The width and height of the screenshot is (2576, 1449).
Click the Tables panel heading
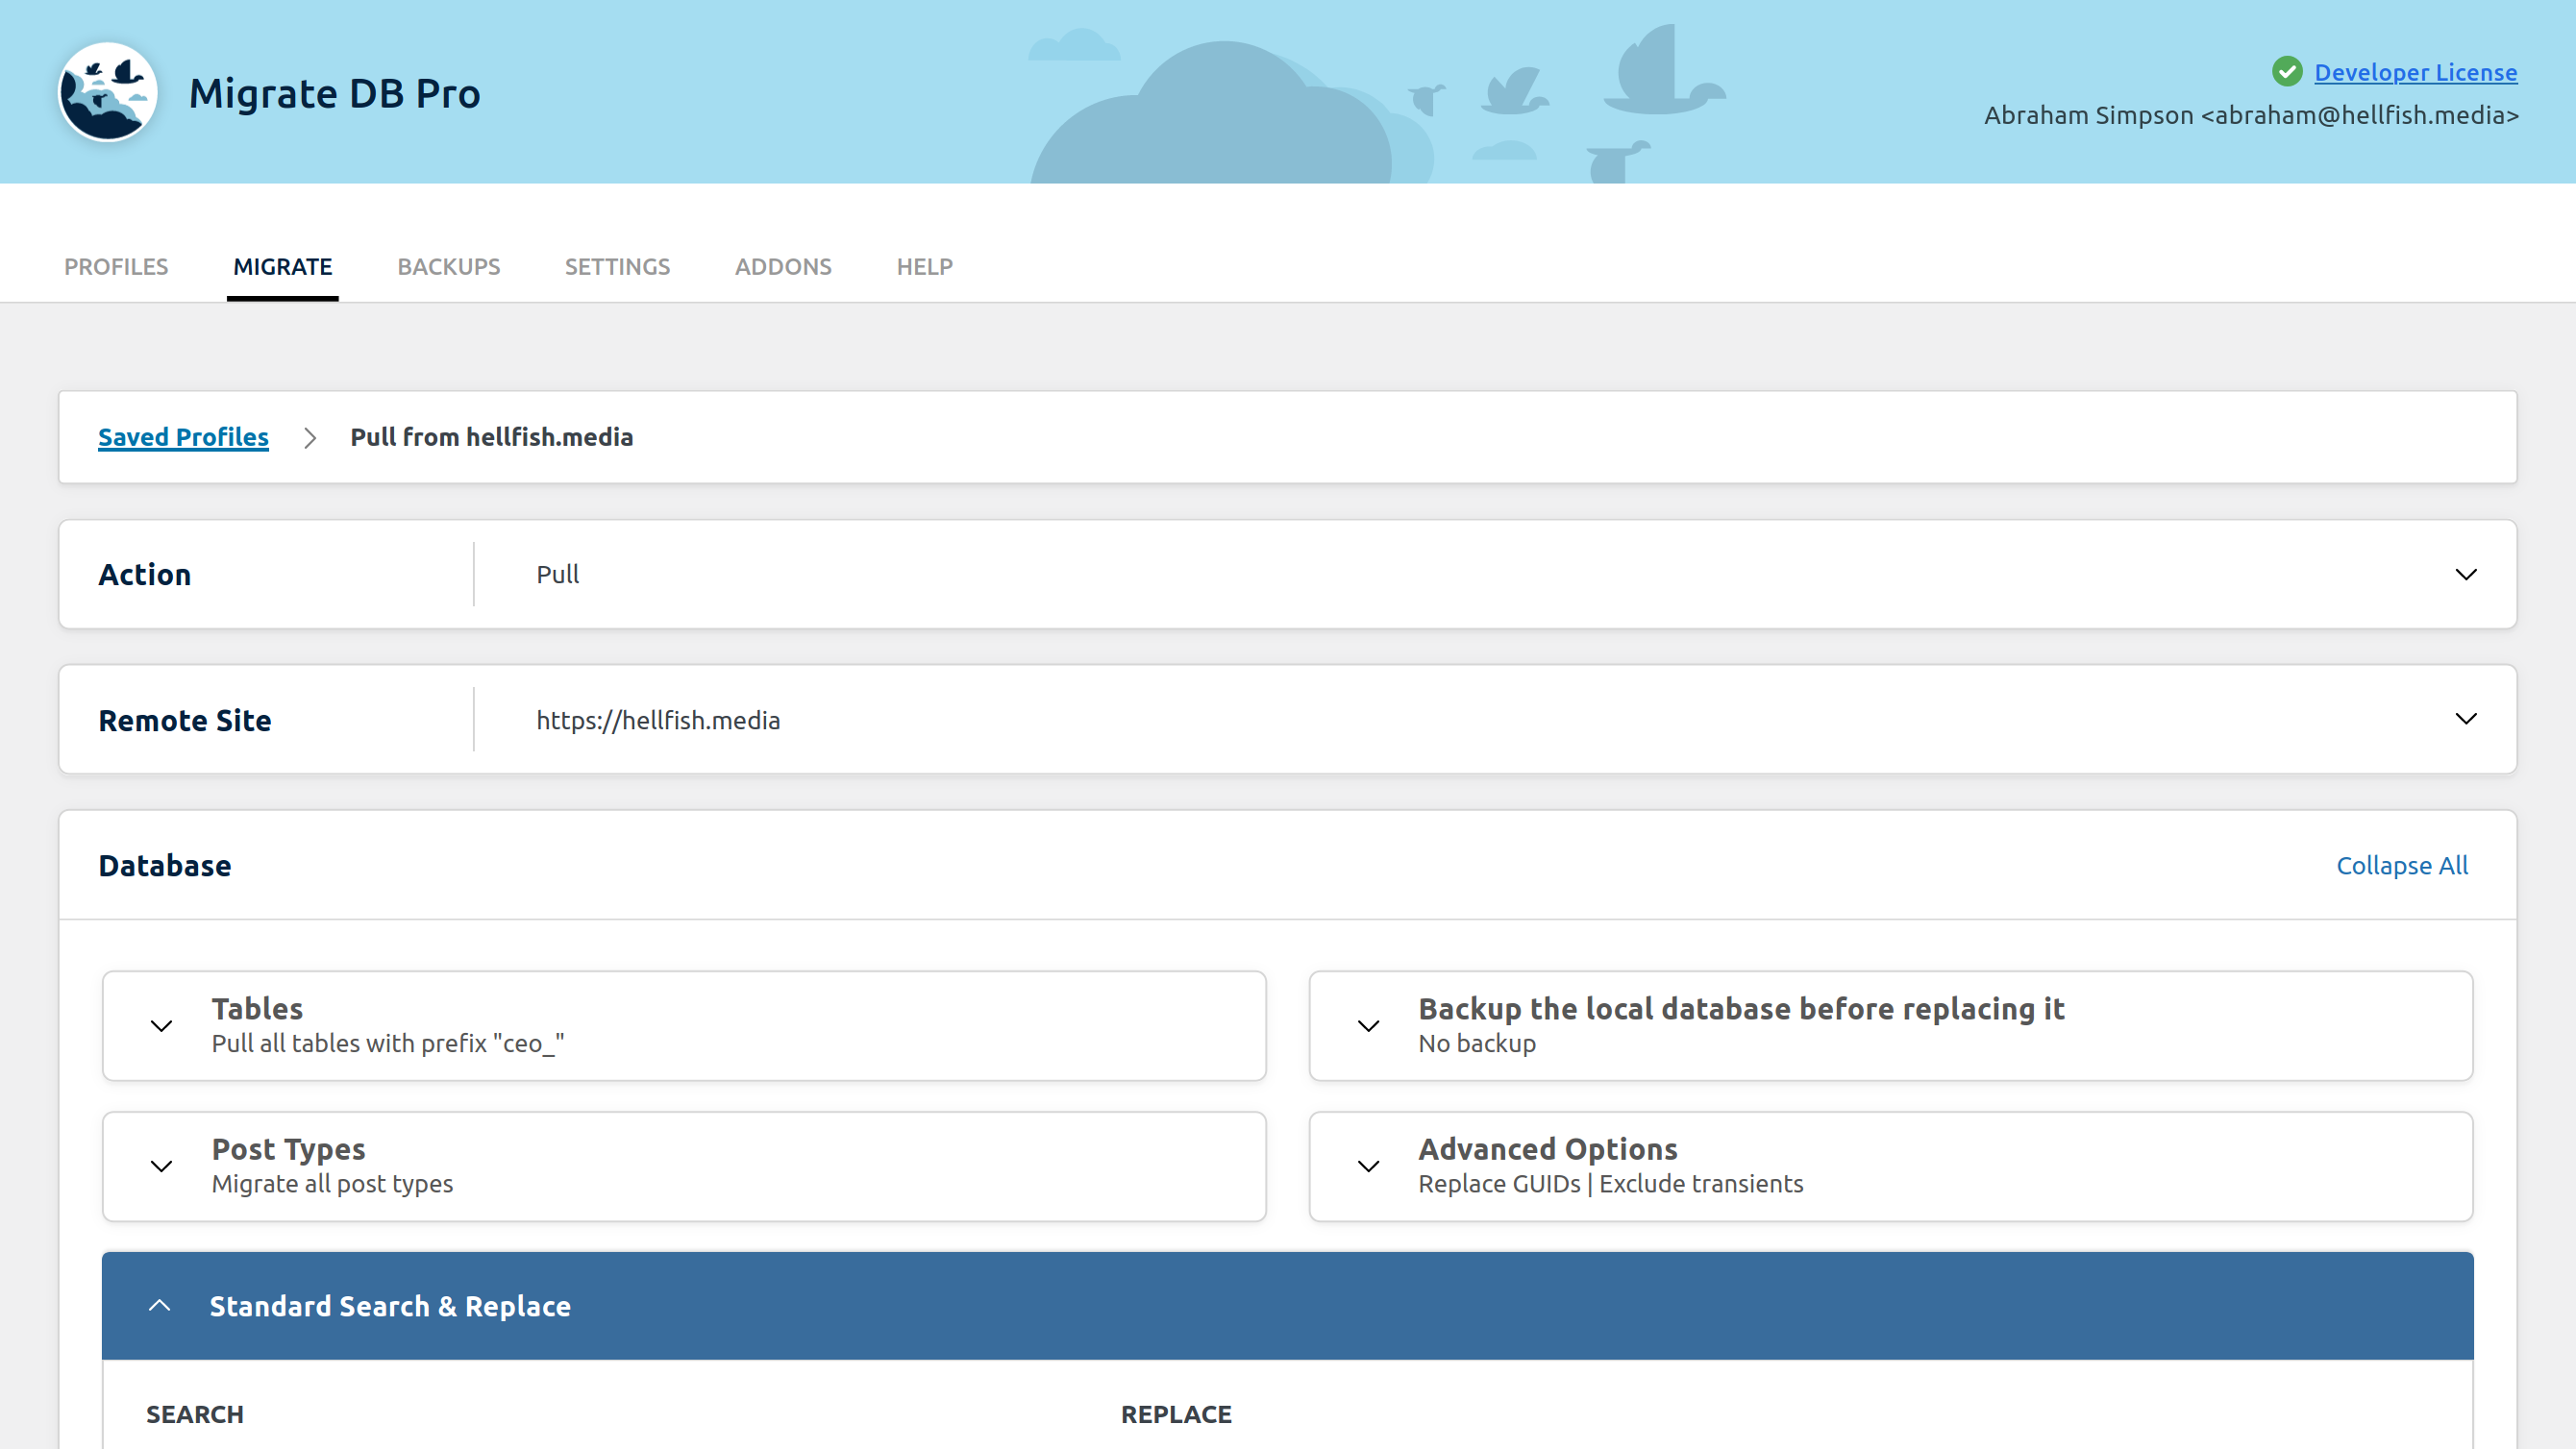[x=257, y=1009]
